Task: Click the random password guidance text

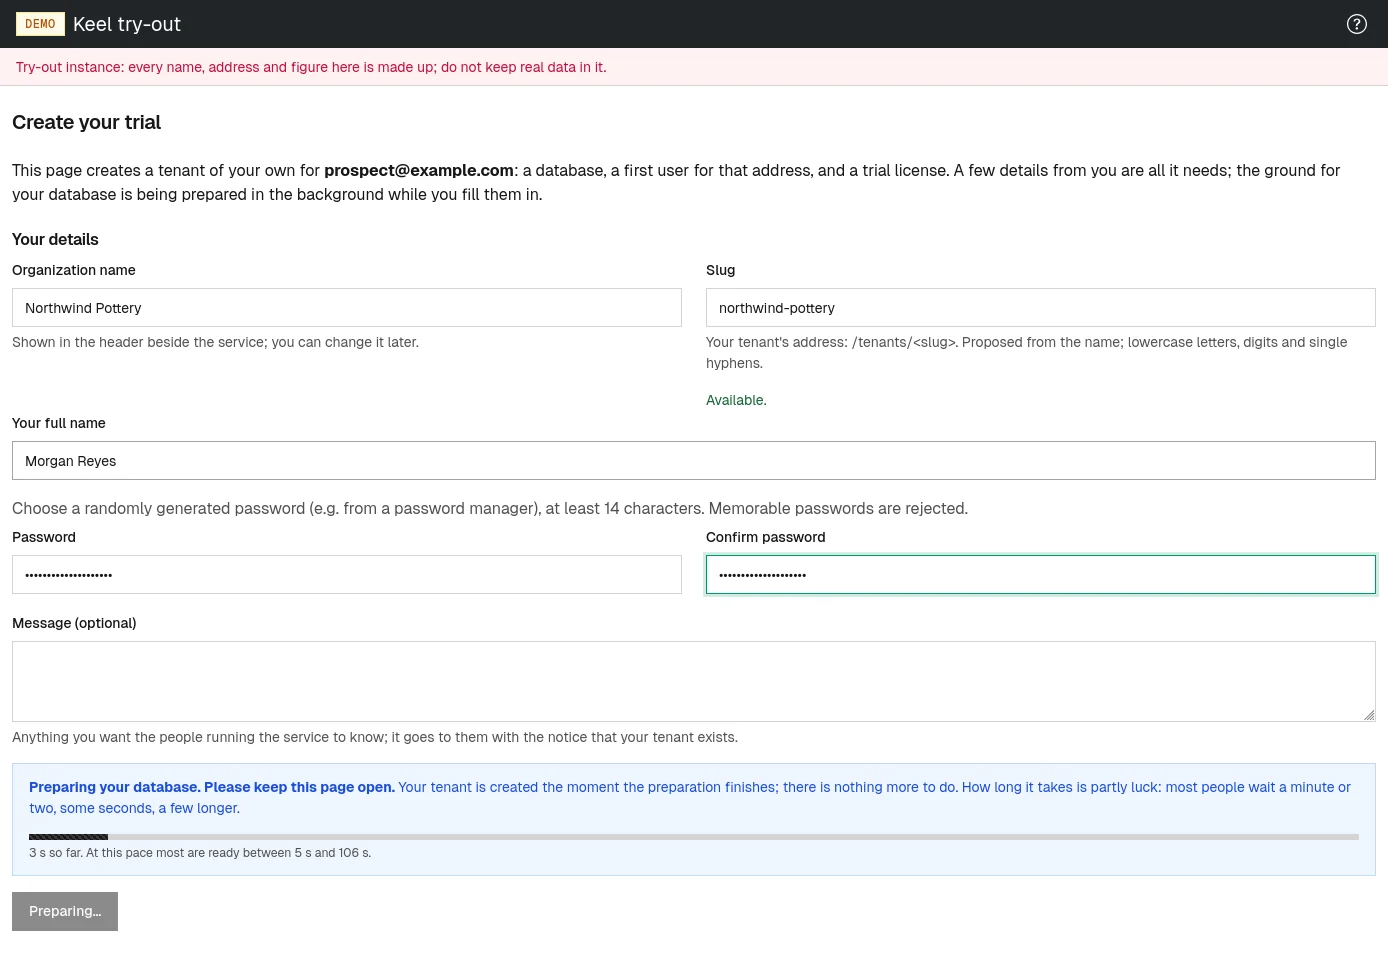Action: [490, 508]
